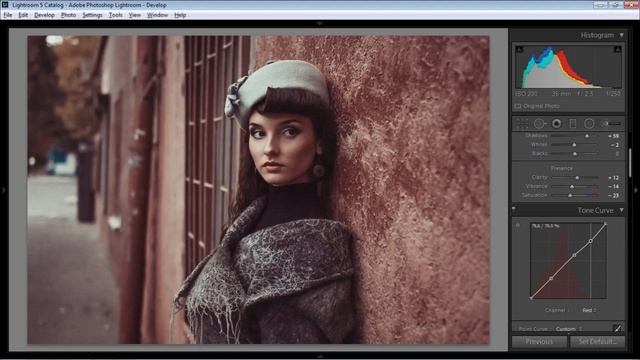
Task: Collapse the Tone Curve panel
Action: click(621, 210)
